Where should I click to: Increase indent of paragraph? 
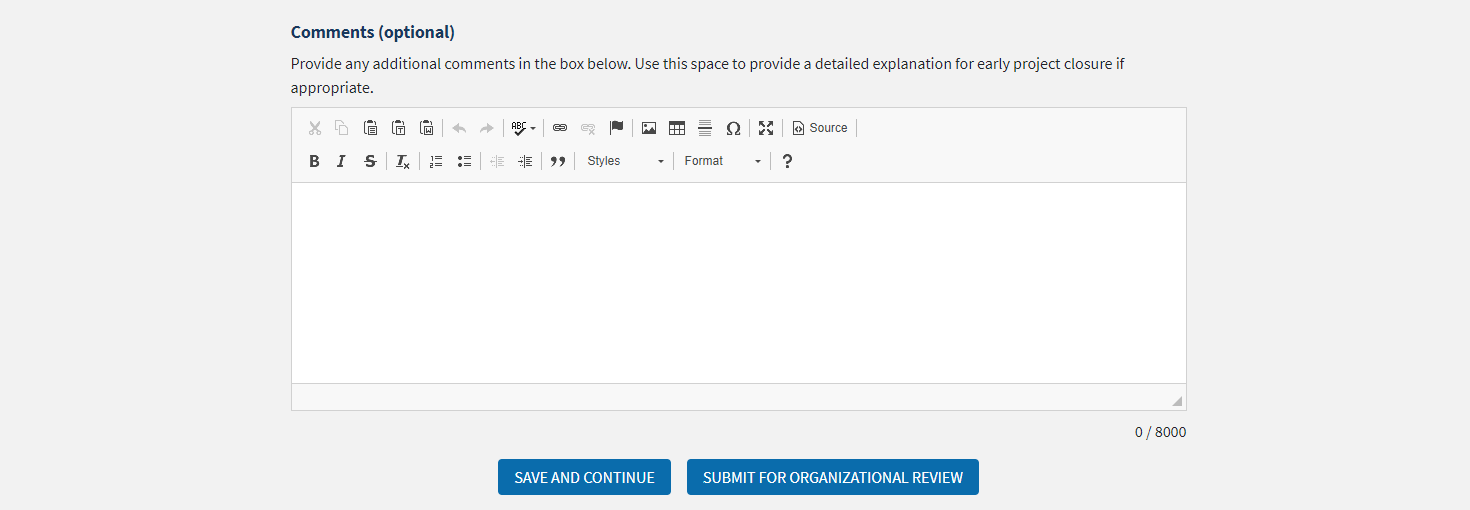(x=525, y=161)
